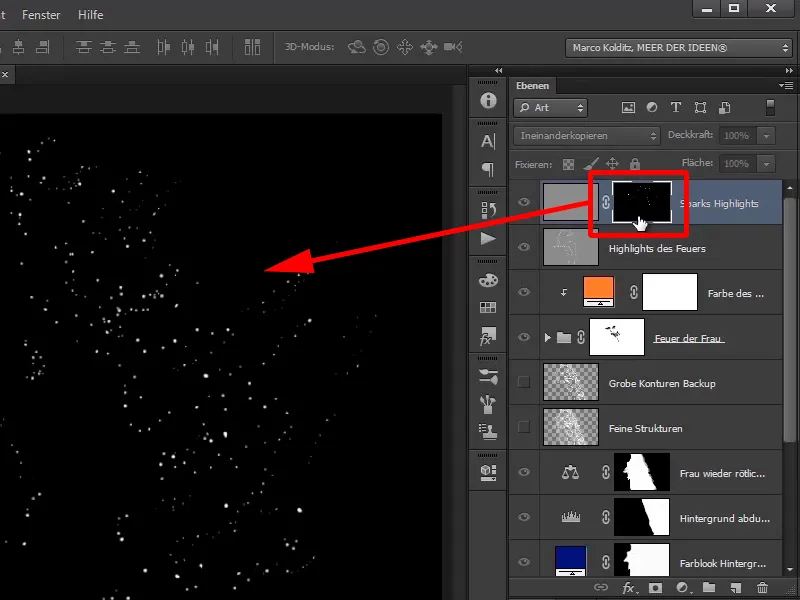Expand the Feuer der Frau group

click(547, 337)
